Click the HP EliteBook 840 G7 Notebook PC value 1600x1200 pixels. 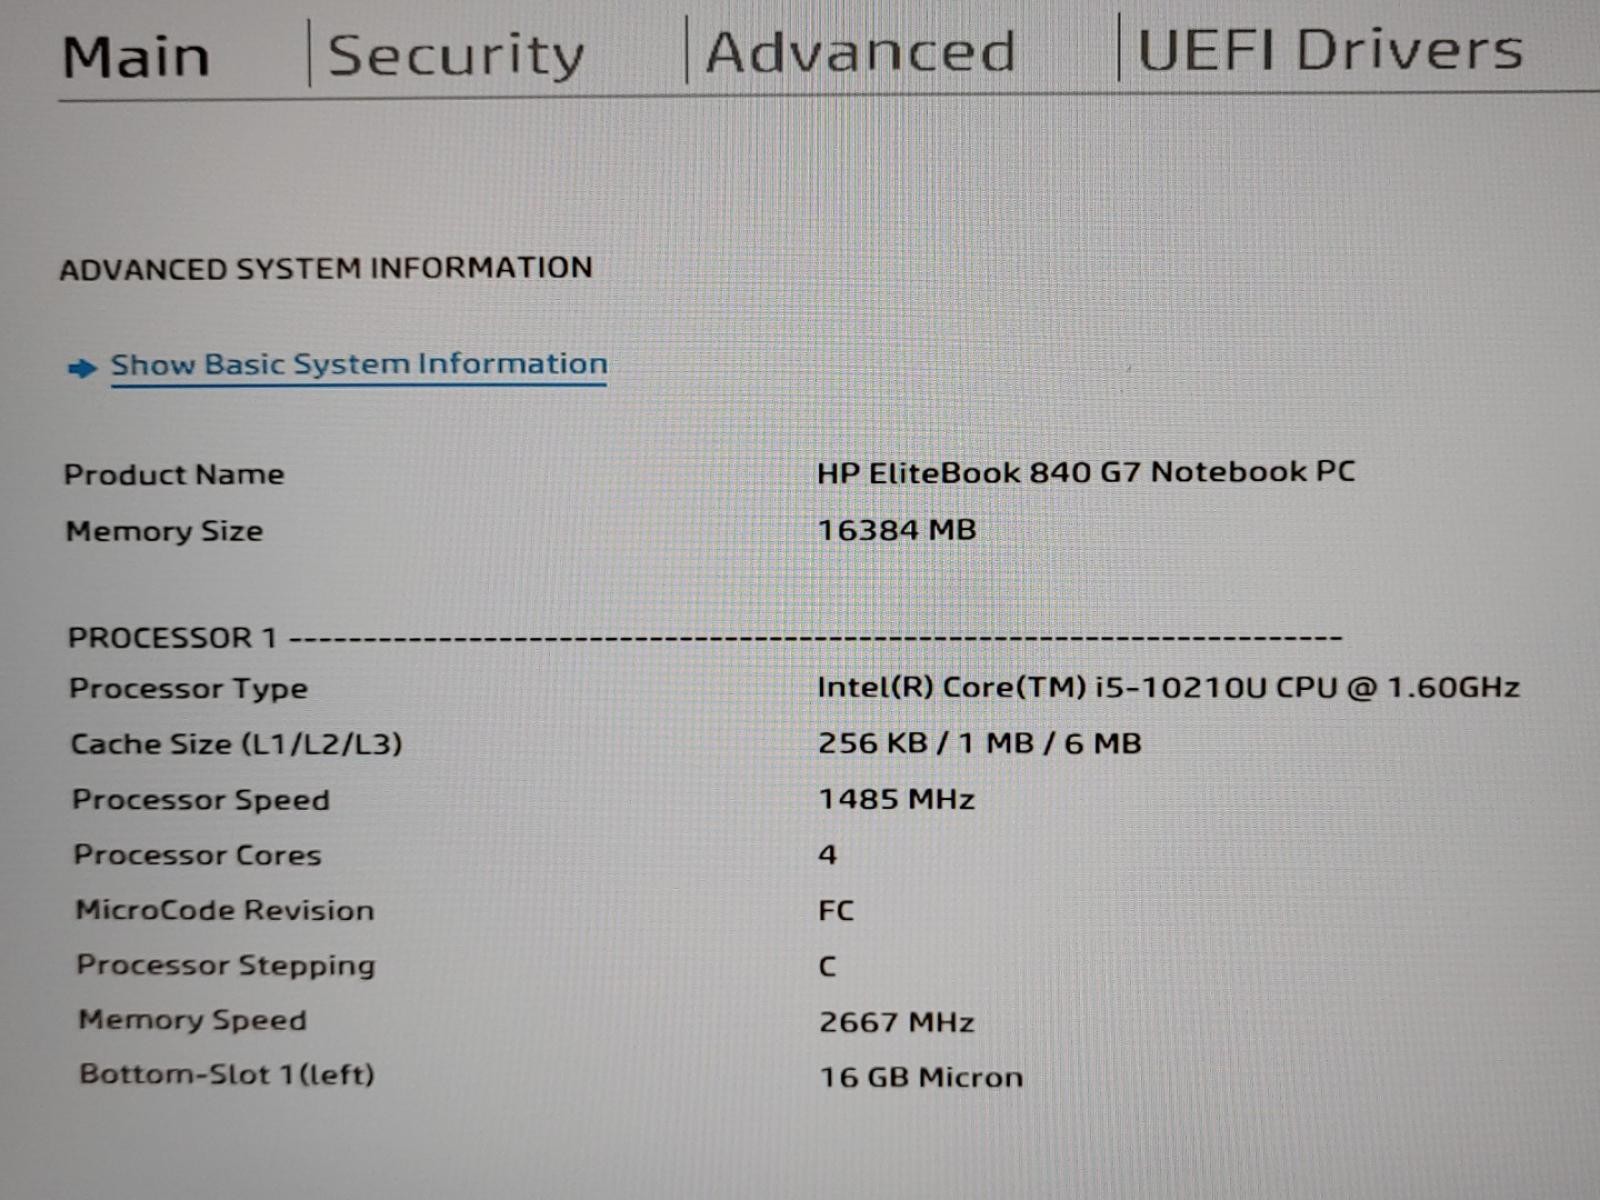coord(1086,472)
